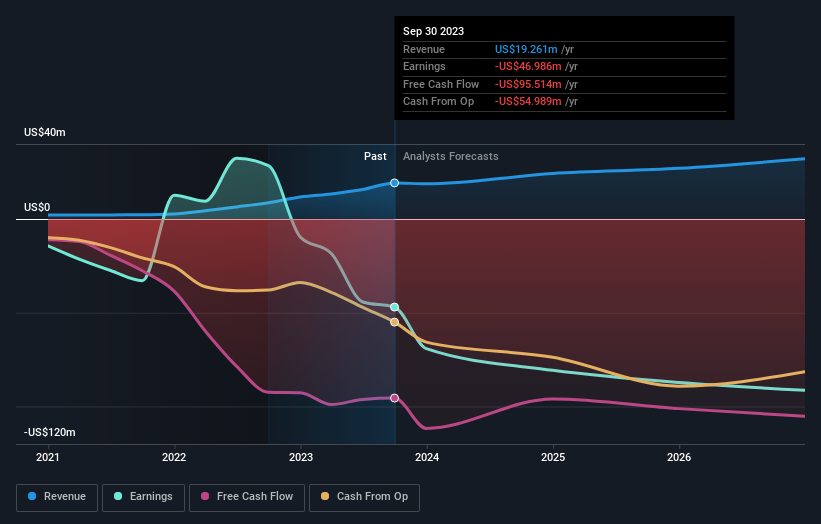Image resolution: width=821 pixels, height=524 pixels.
Task: Click the 2025 x-axis label
Action: pos(553,458)
